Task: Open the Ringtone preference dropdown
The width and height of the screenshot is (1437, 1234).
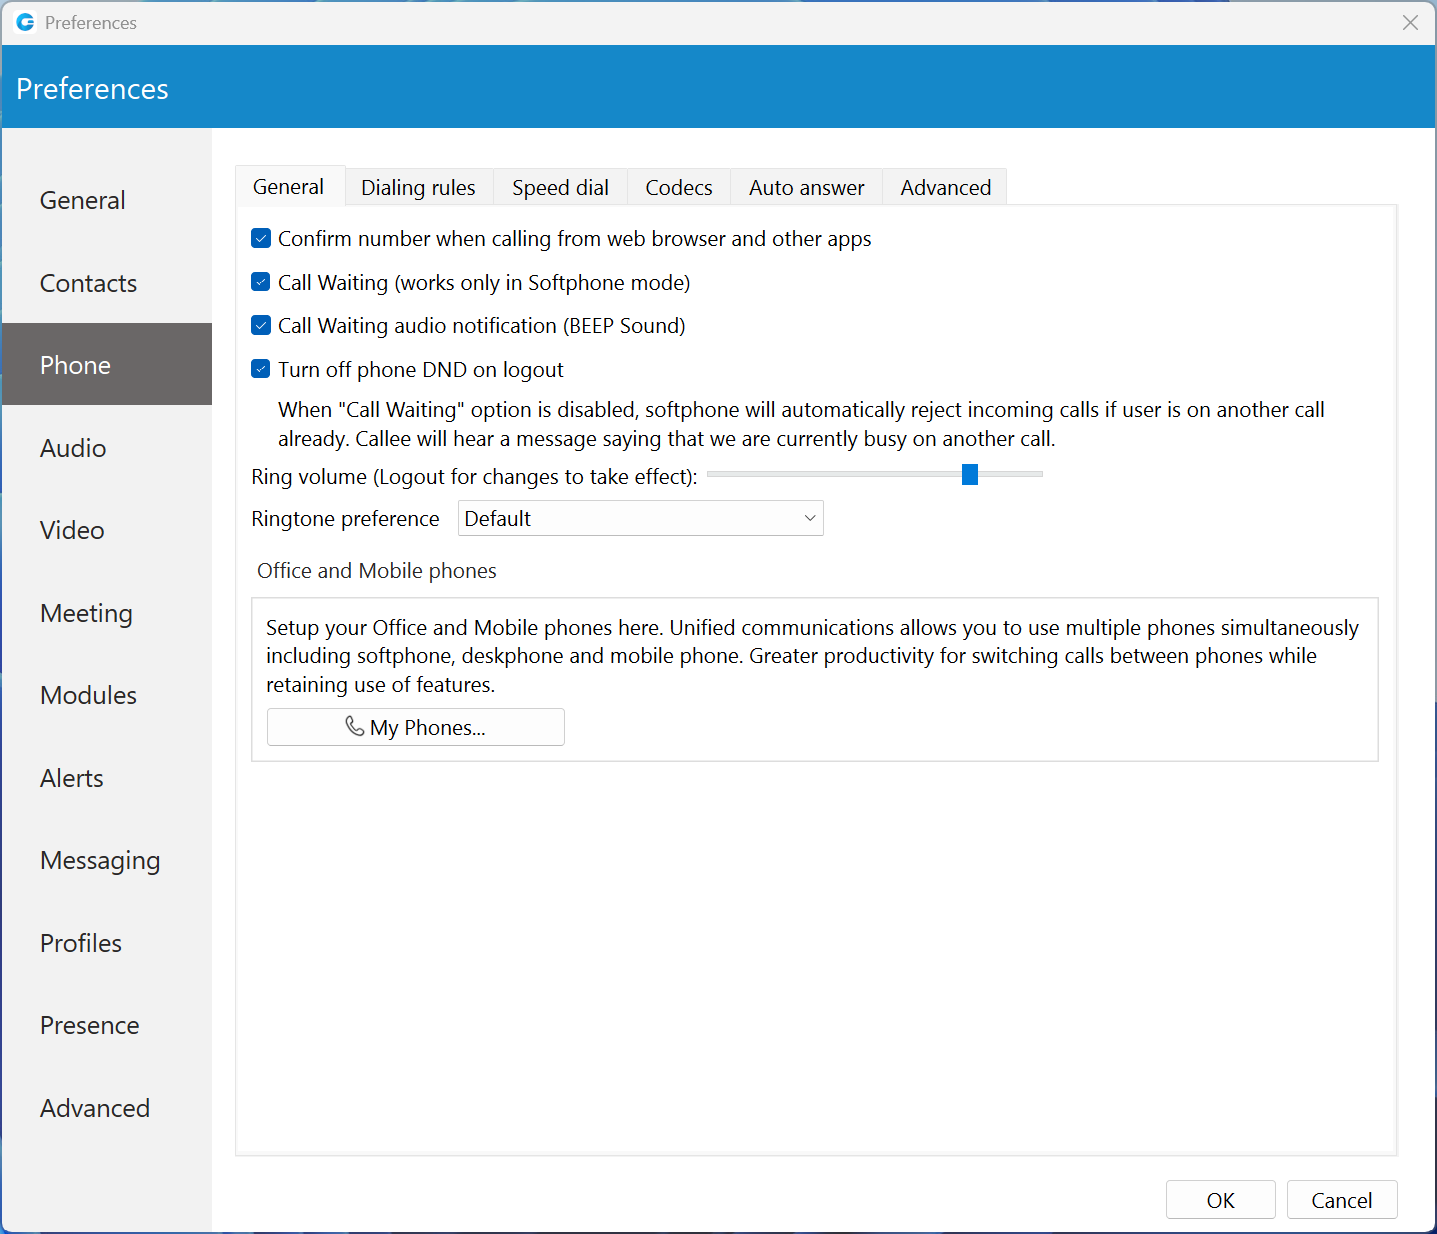Action: (x=640, y=518)
